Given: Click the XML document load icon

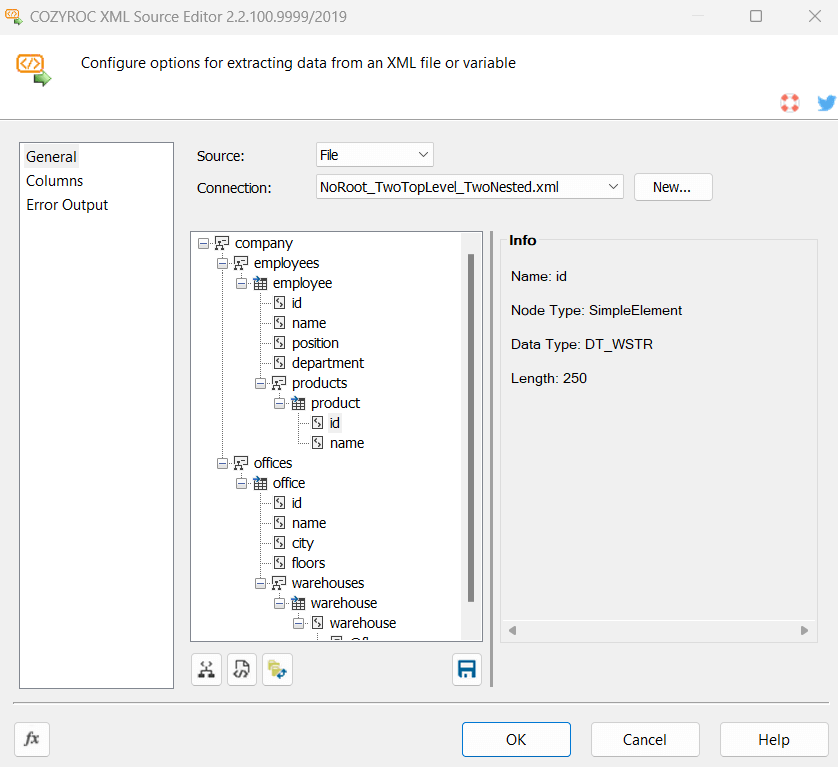Looking at the screenshot, I should point(242,669).
